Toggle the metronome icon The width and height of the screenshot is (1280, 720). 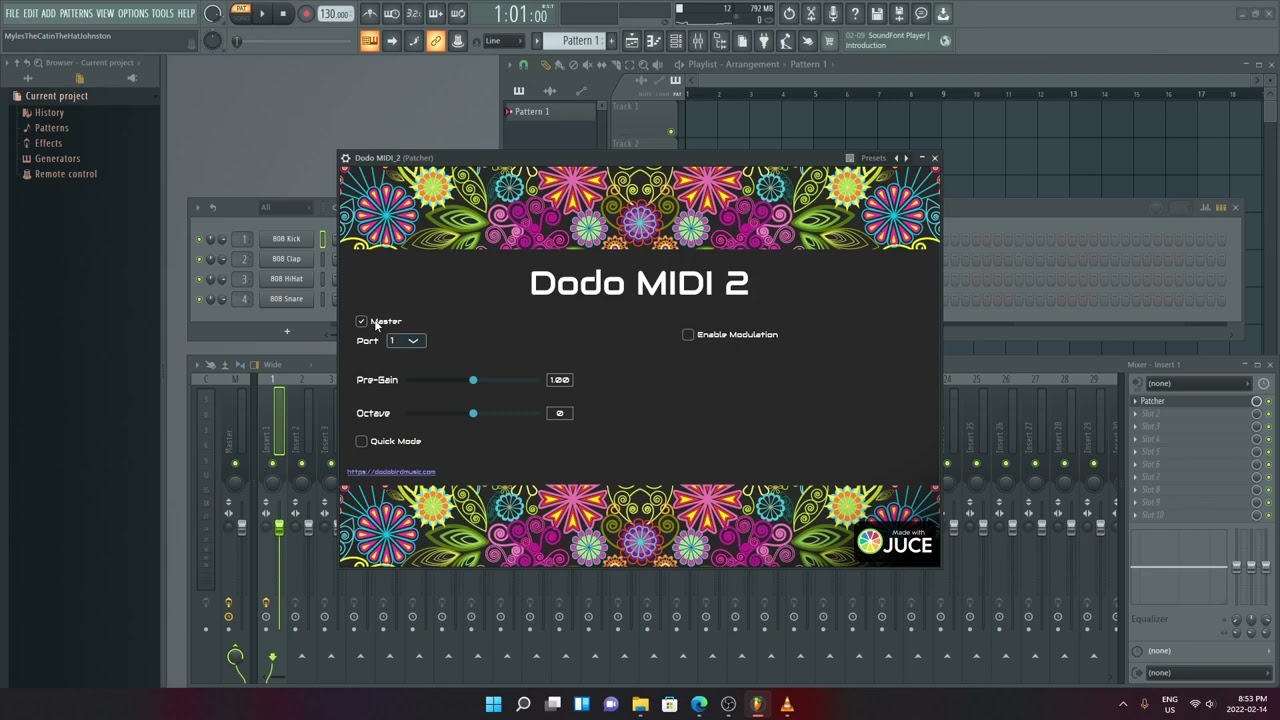(x=370, y=14)
